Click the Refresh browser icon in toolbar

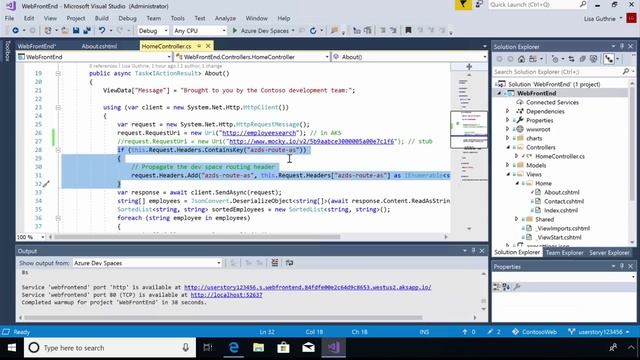(313, 31)
